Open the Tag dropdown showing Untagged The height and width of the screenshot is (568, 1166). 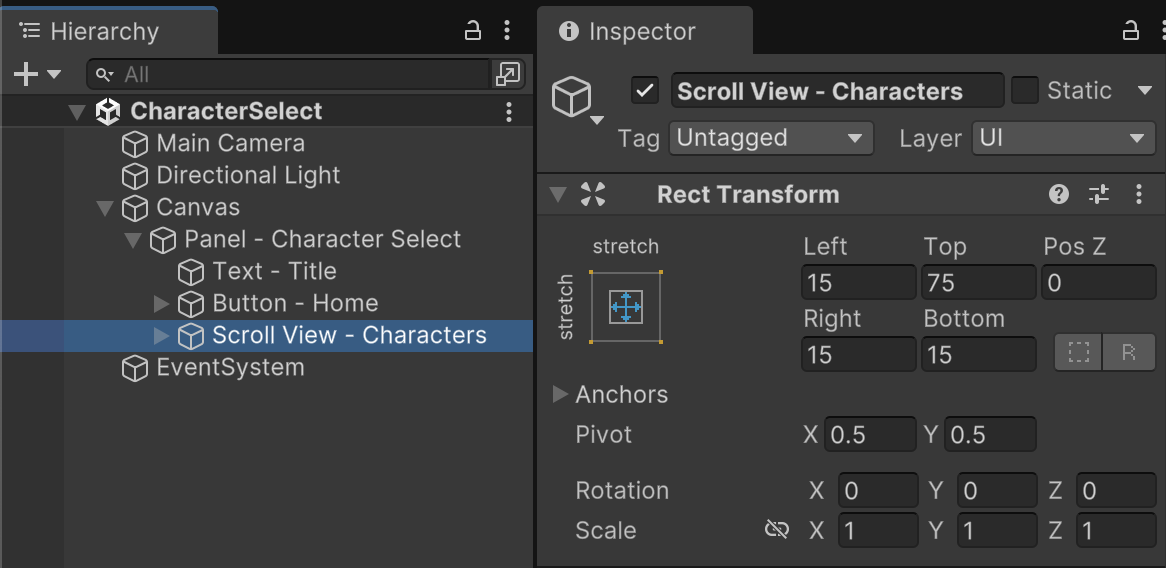pos(771,138)
